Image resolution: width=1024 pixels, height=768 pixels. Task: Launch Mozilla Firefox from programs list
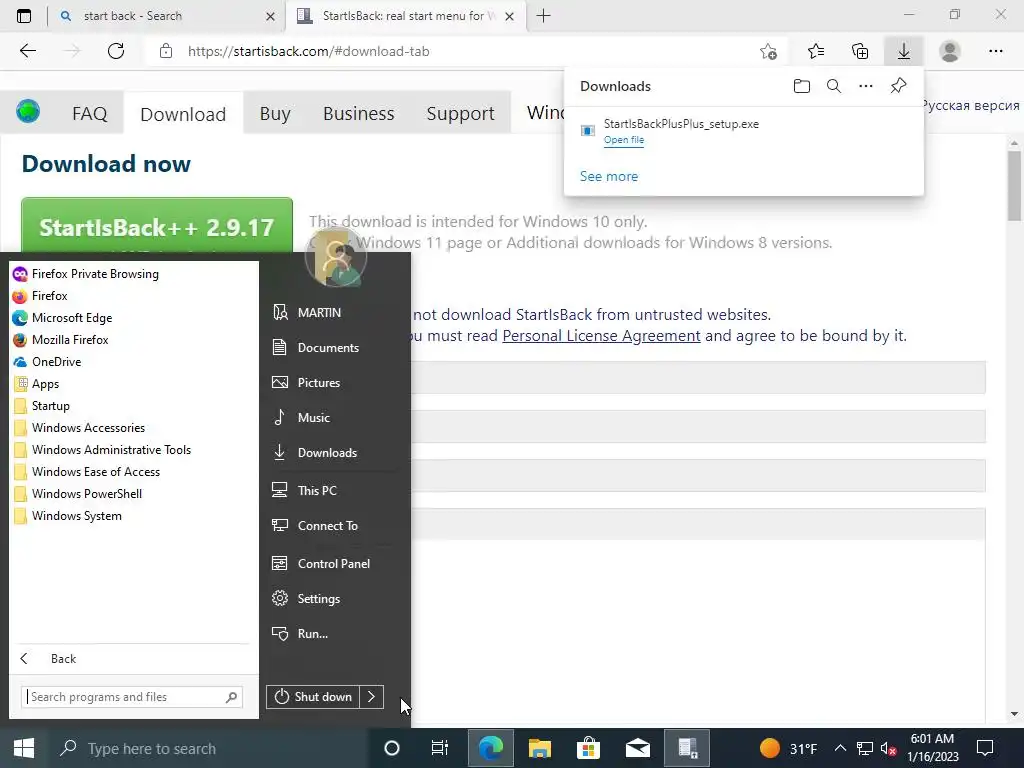click(70, 340)
